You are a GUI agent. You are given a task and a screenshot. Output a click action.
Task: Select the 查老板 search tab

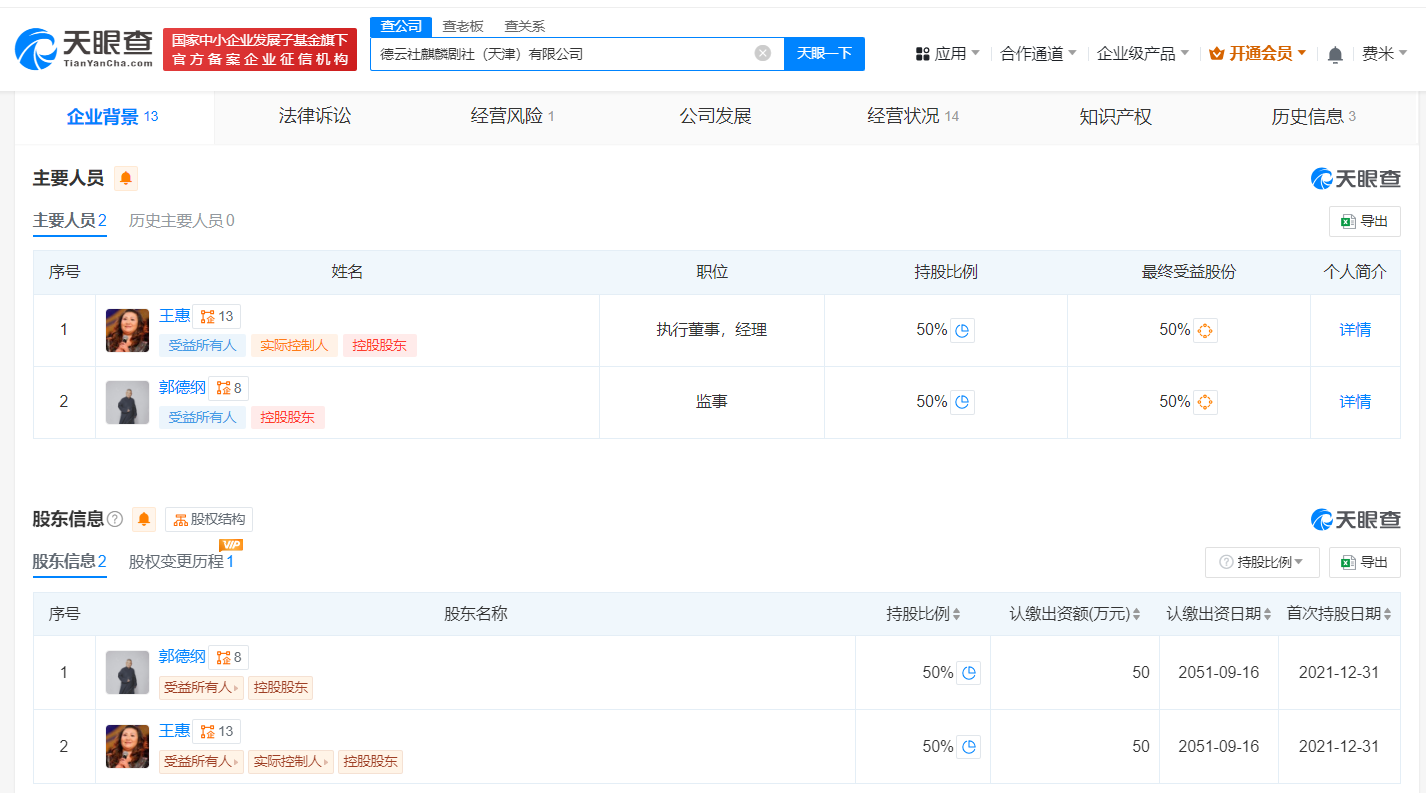[x=460, y=26]
